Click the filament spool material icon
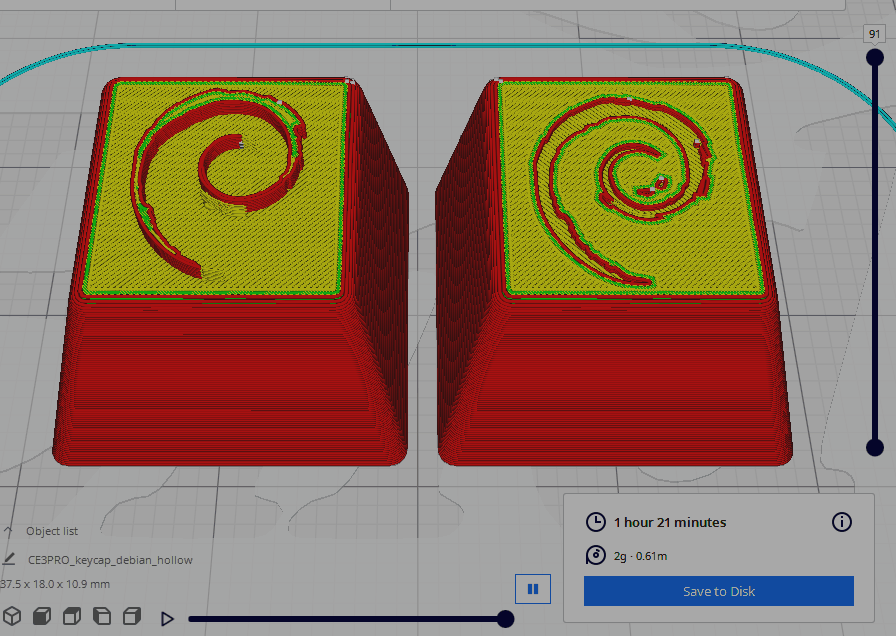Screen dimensions: 896x636 tap(595, 555)
